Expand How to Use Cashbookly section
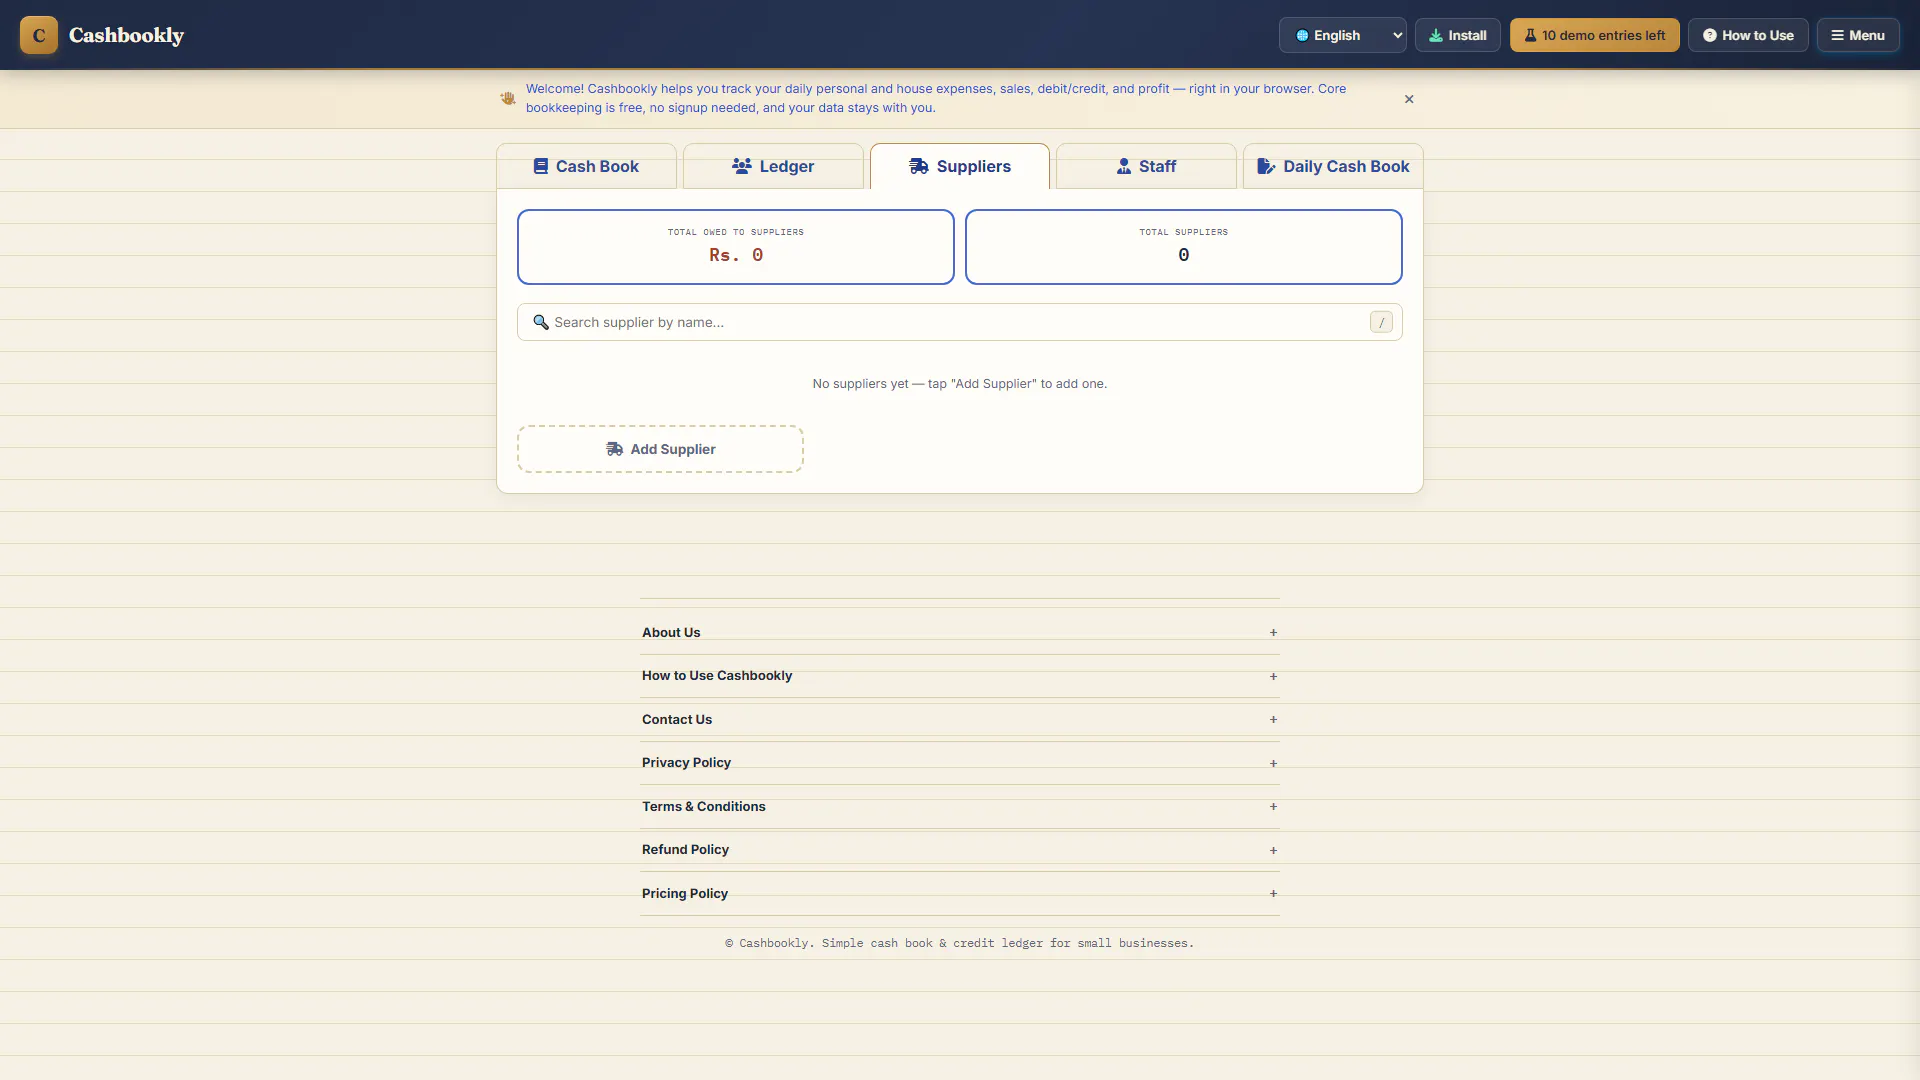 coord(960,676)
